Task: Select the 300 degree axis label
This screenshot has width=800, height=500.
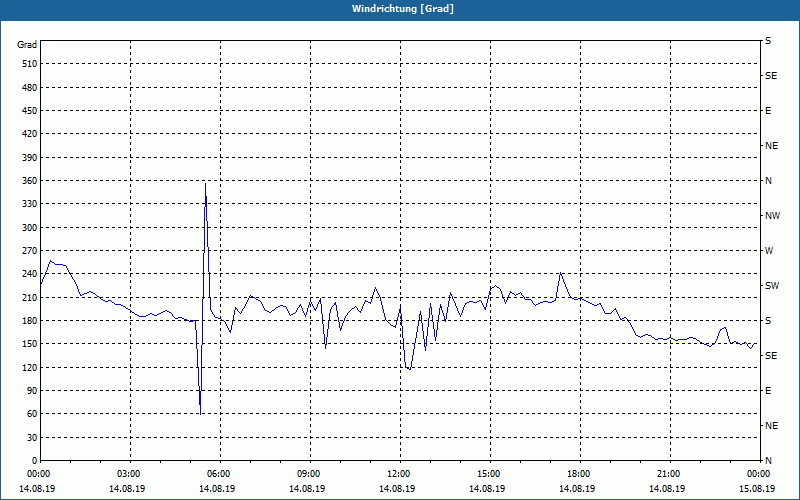Action: pyautogui.click(x=30, y=228)
